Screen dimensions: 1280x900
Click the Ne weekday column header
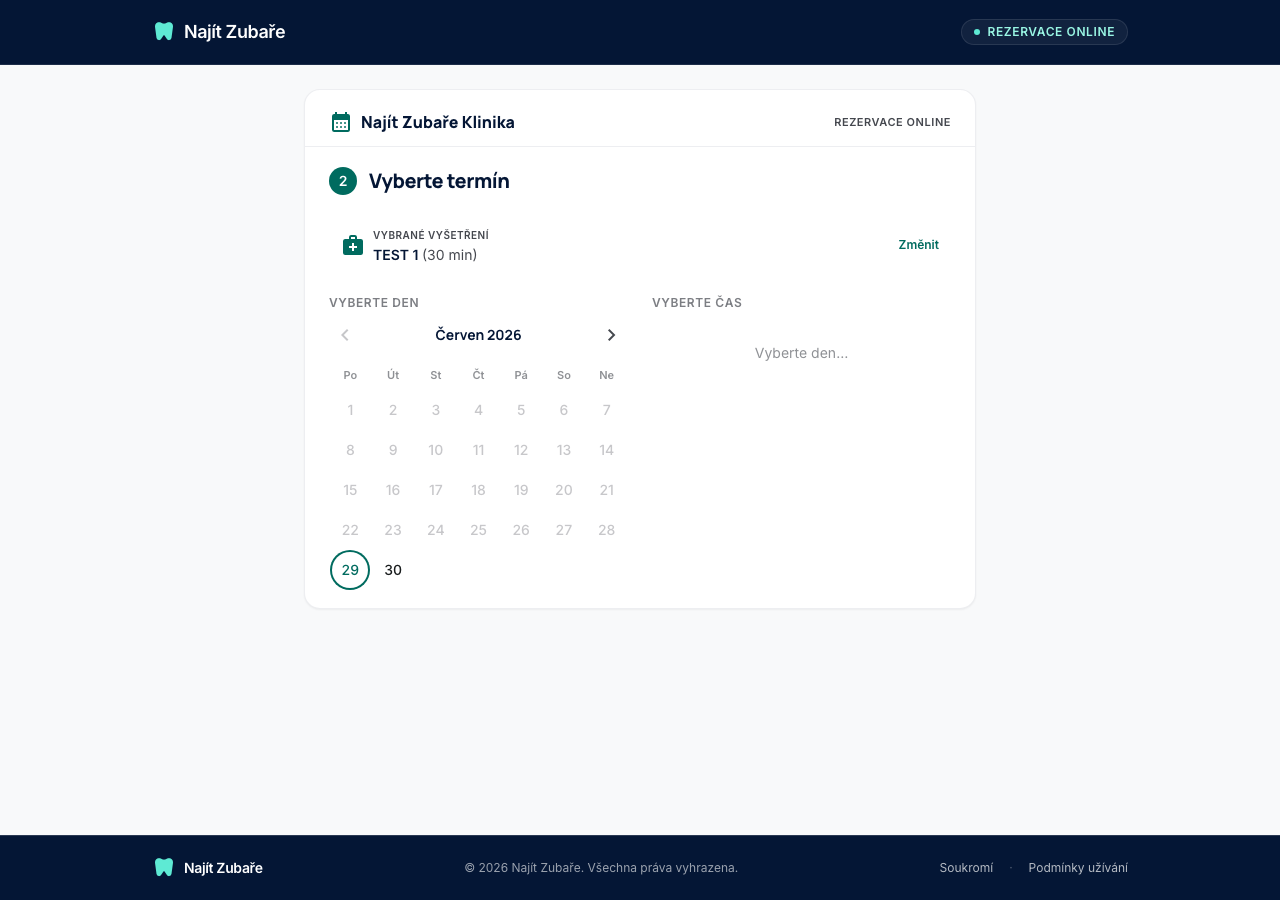click(x=607, y=375)
